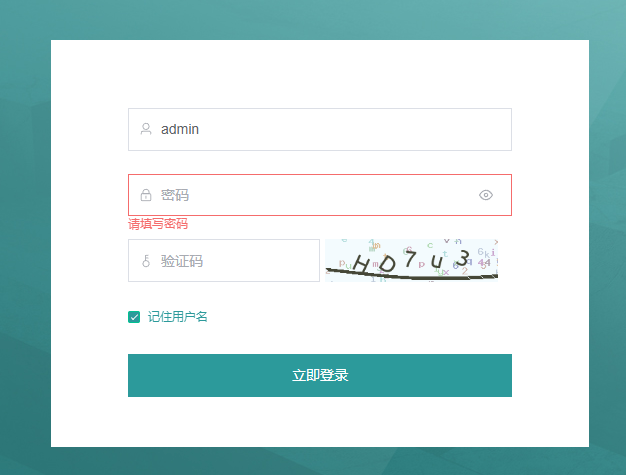Focus the 密码 password input field
This screenshot has width=626, height=475.
[x=320, y=195]
